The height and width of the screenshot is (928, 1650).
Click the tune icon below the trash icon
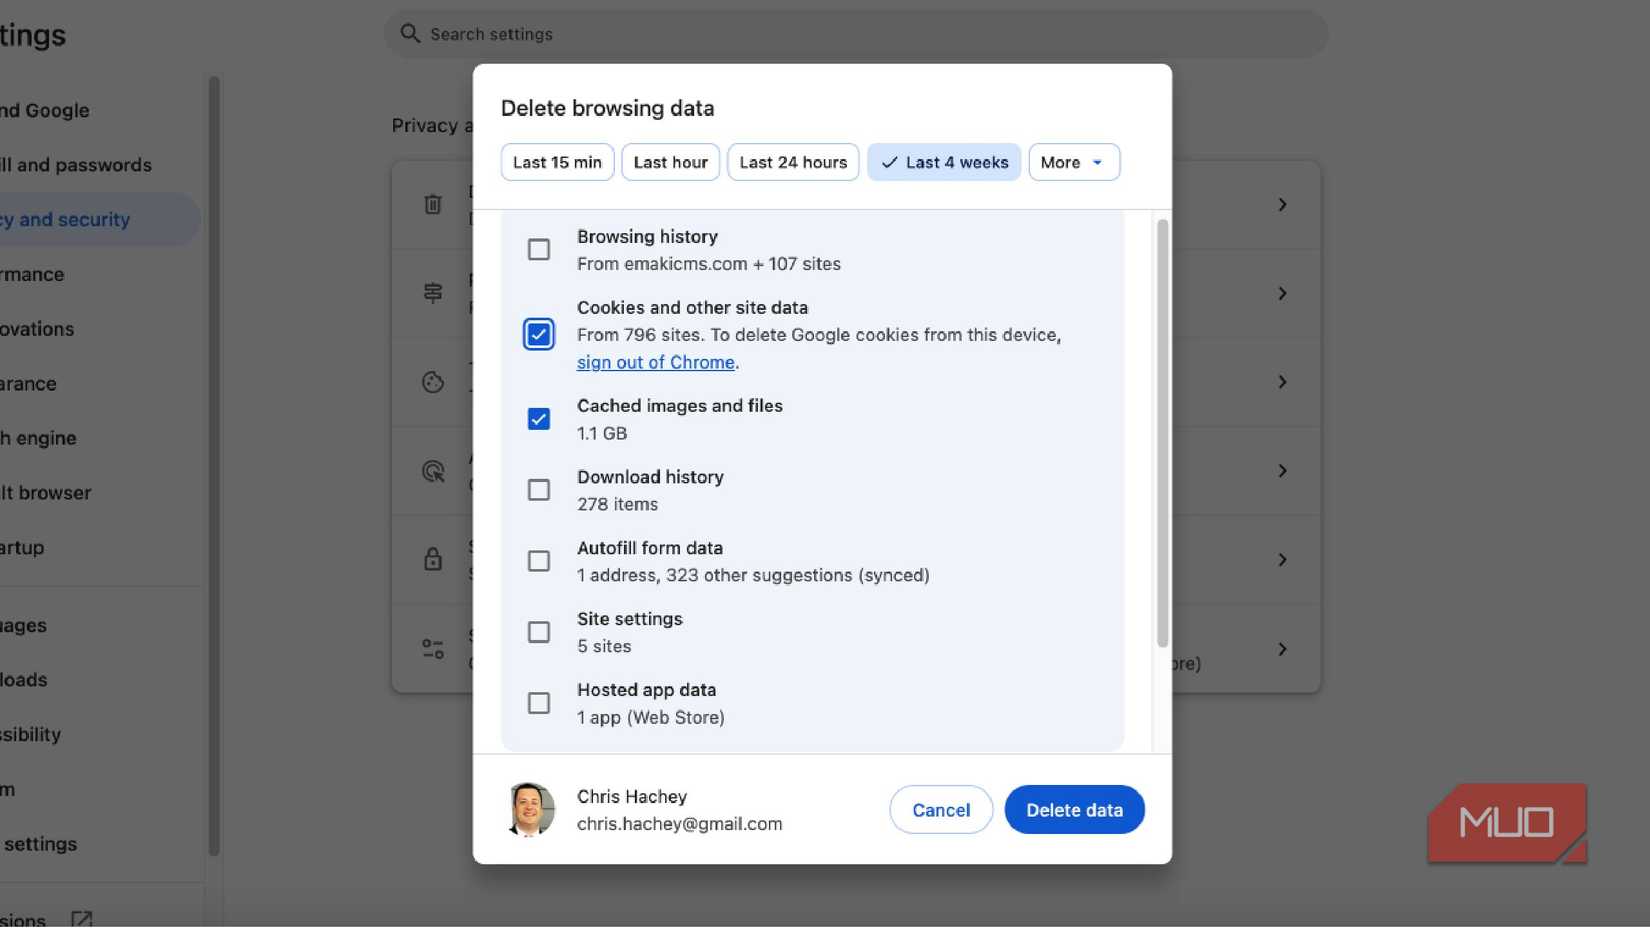(x=432, y=293)
